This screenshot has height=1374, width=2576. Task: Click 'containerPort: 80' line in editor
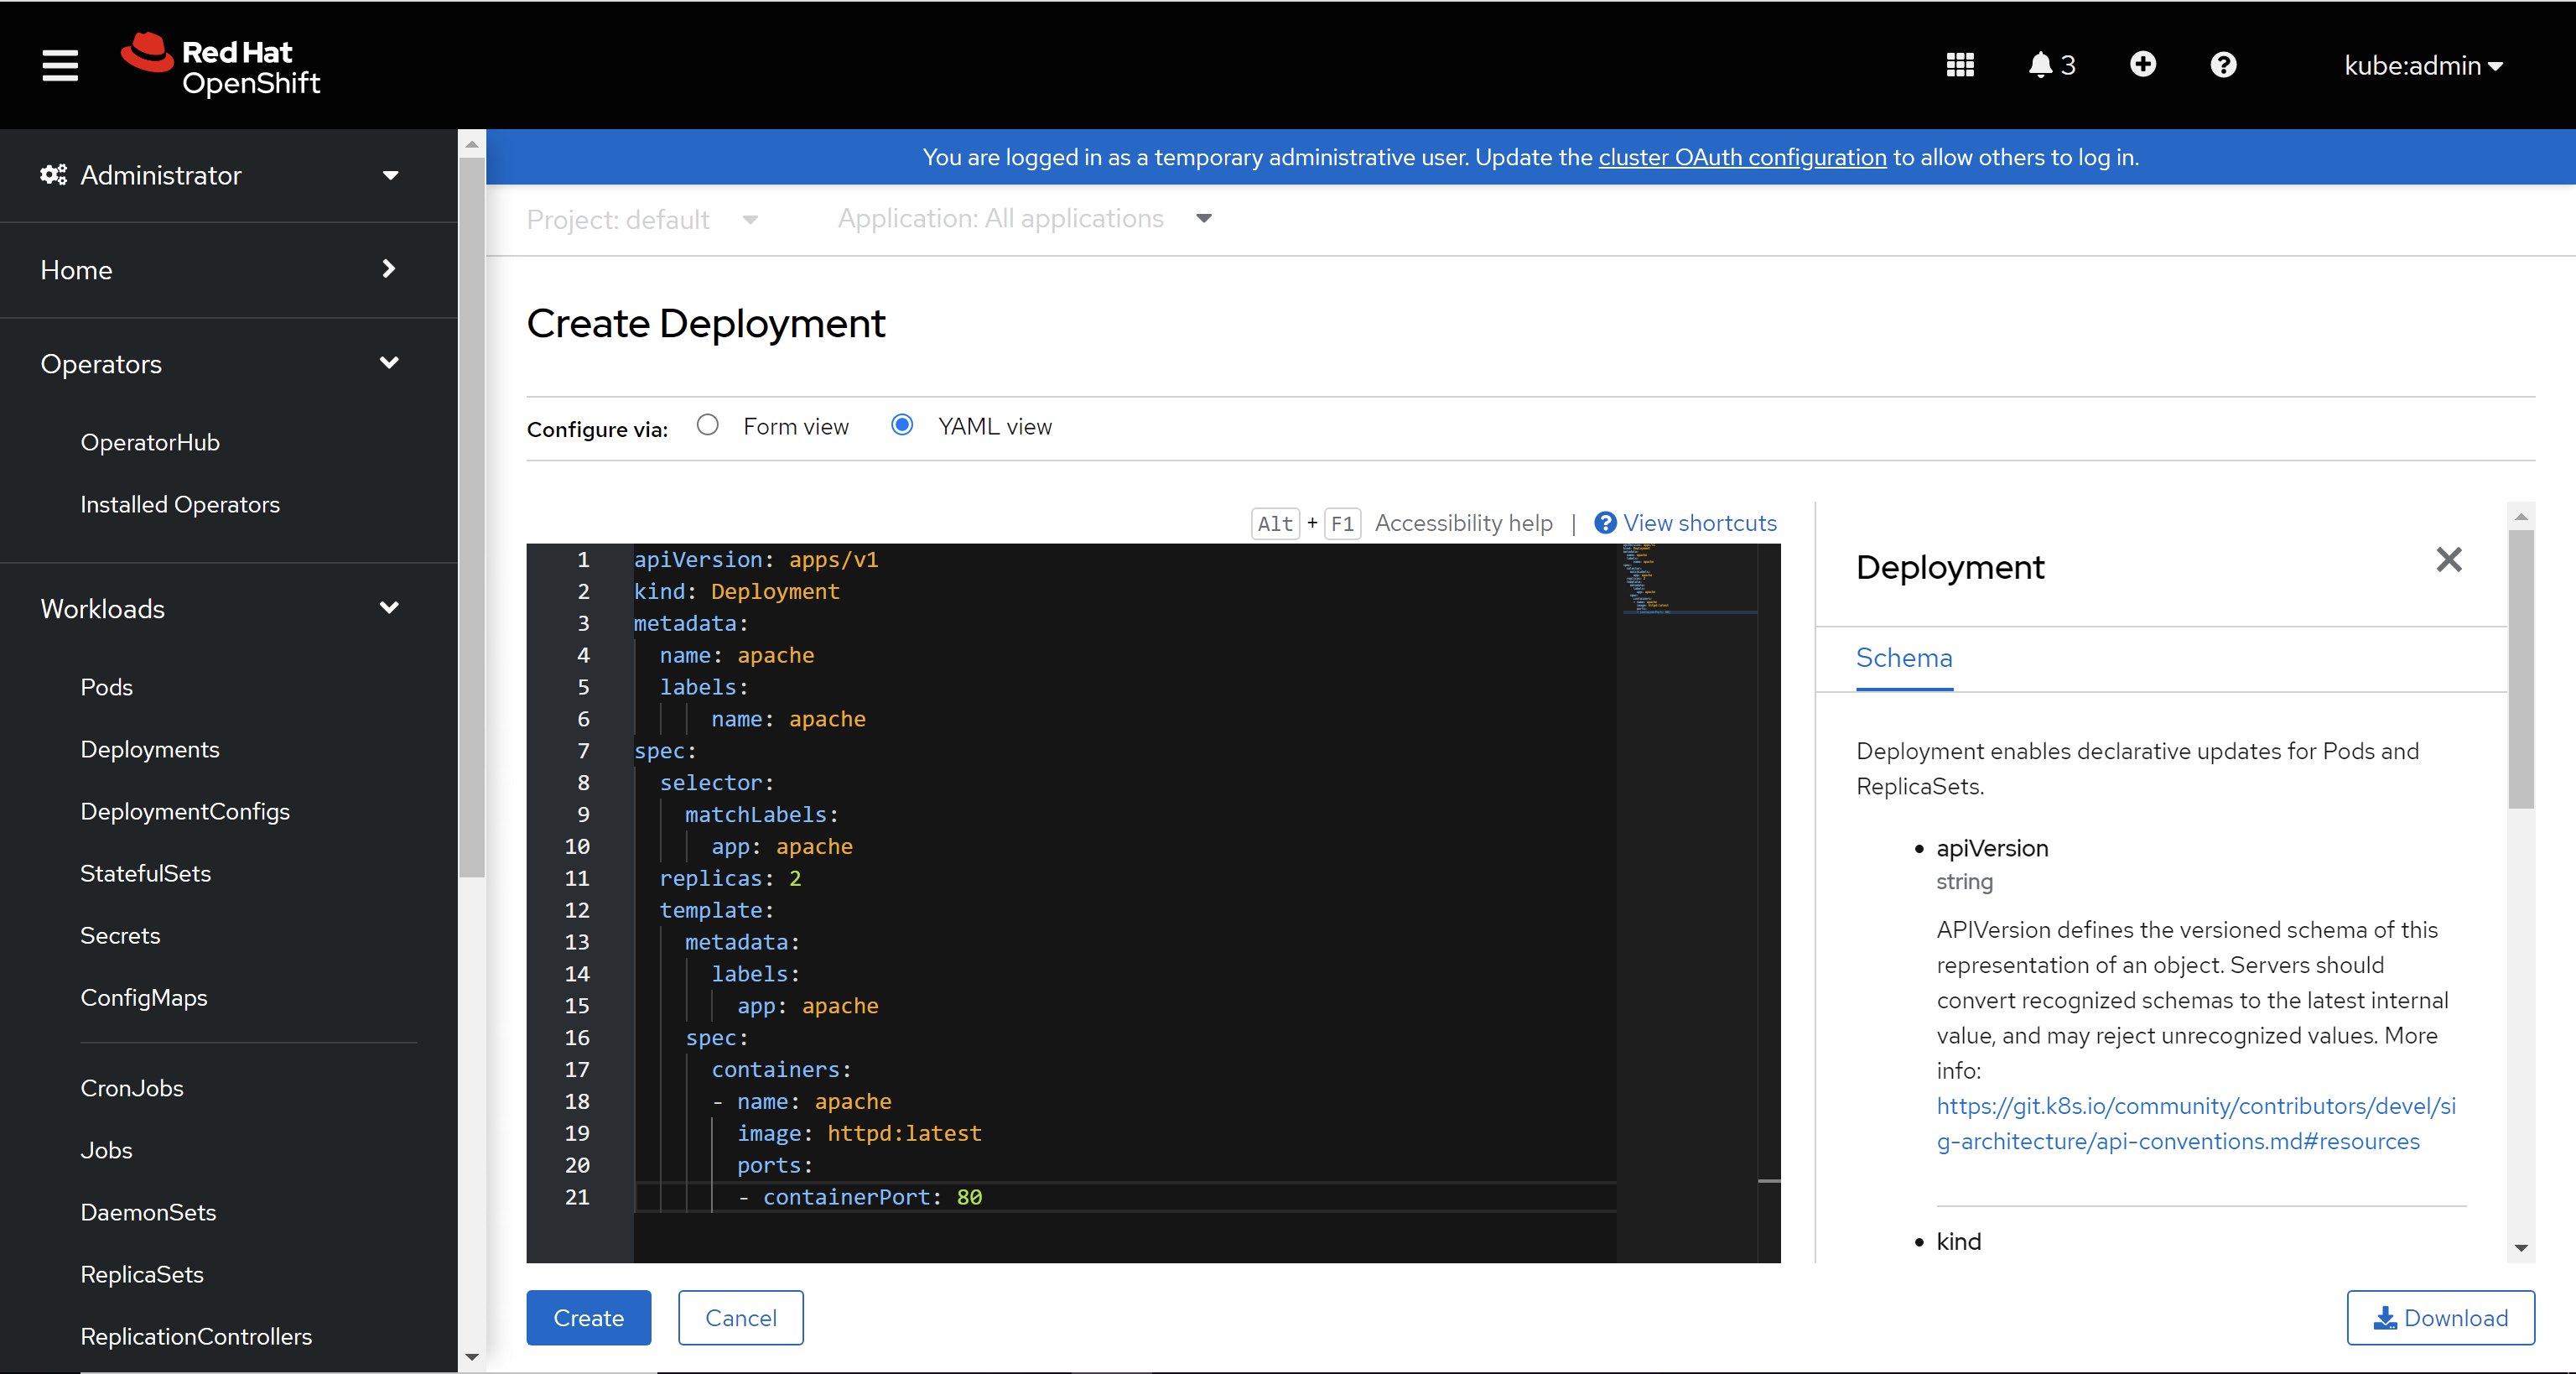pos(872,1197)
